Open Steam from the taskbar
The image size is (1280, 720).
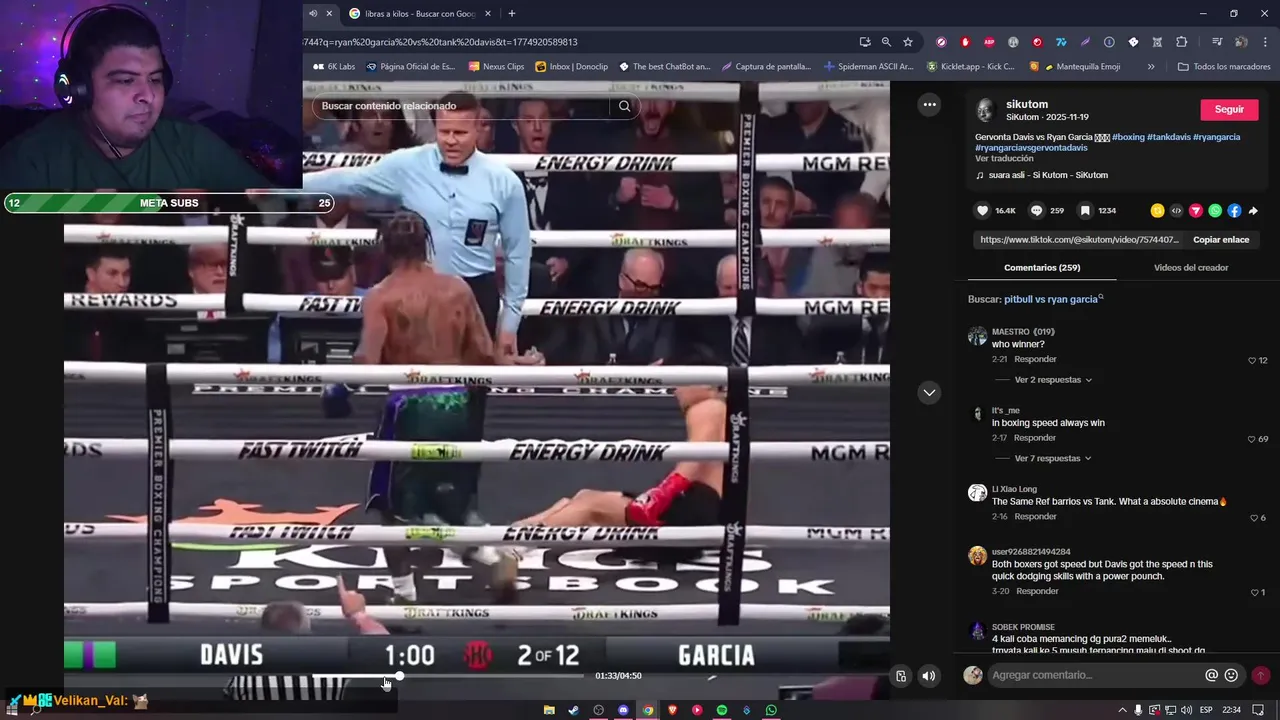tap(574, 710)
